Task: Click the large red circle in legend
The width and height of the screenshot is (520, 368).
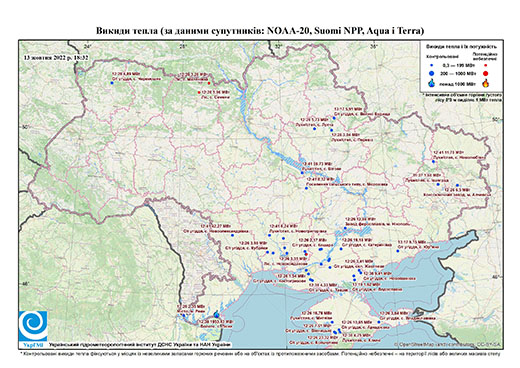Action: point(486,74)
